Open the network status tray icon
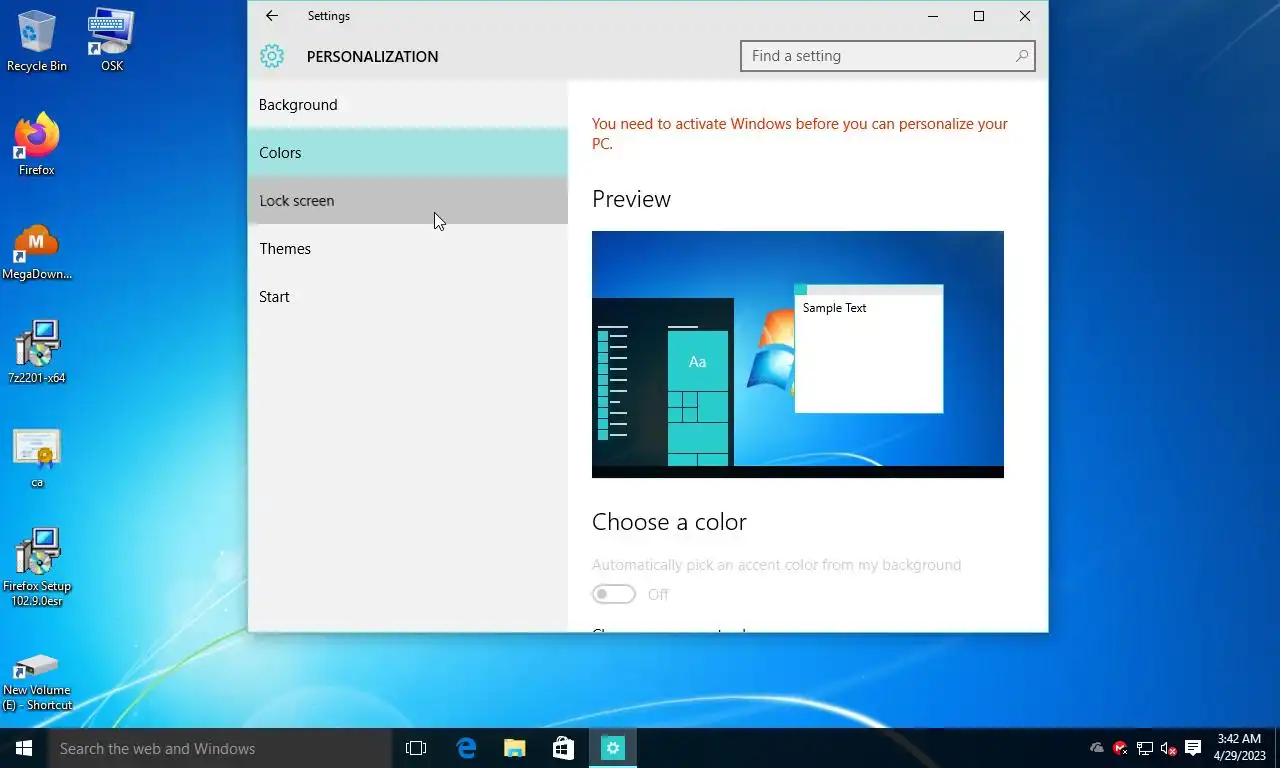 pyautogui.click(x=1145, y=748)
